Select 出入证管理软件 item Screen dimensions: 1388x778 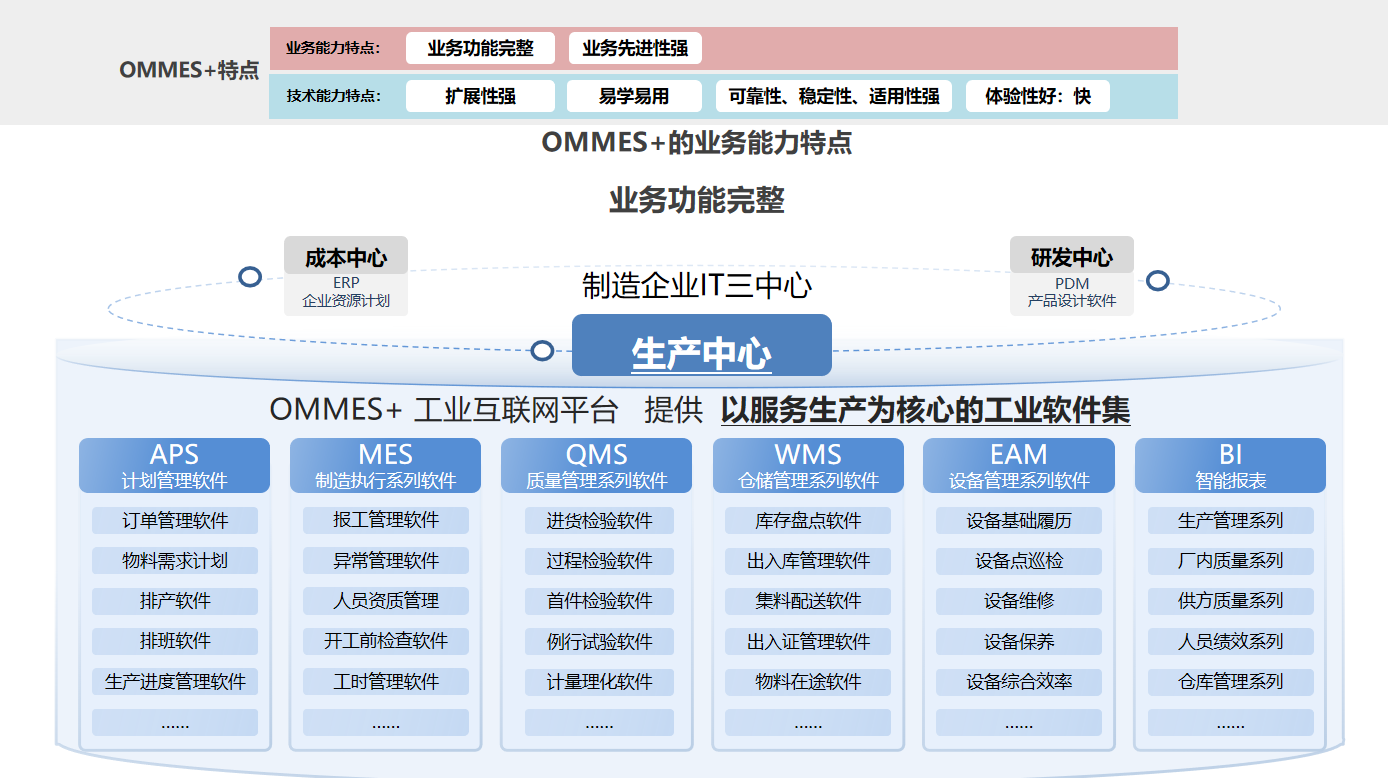[x=808, y=641]
